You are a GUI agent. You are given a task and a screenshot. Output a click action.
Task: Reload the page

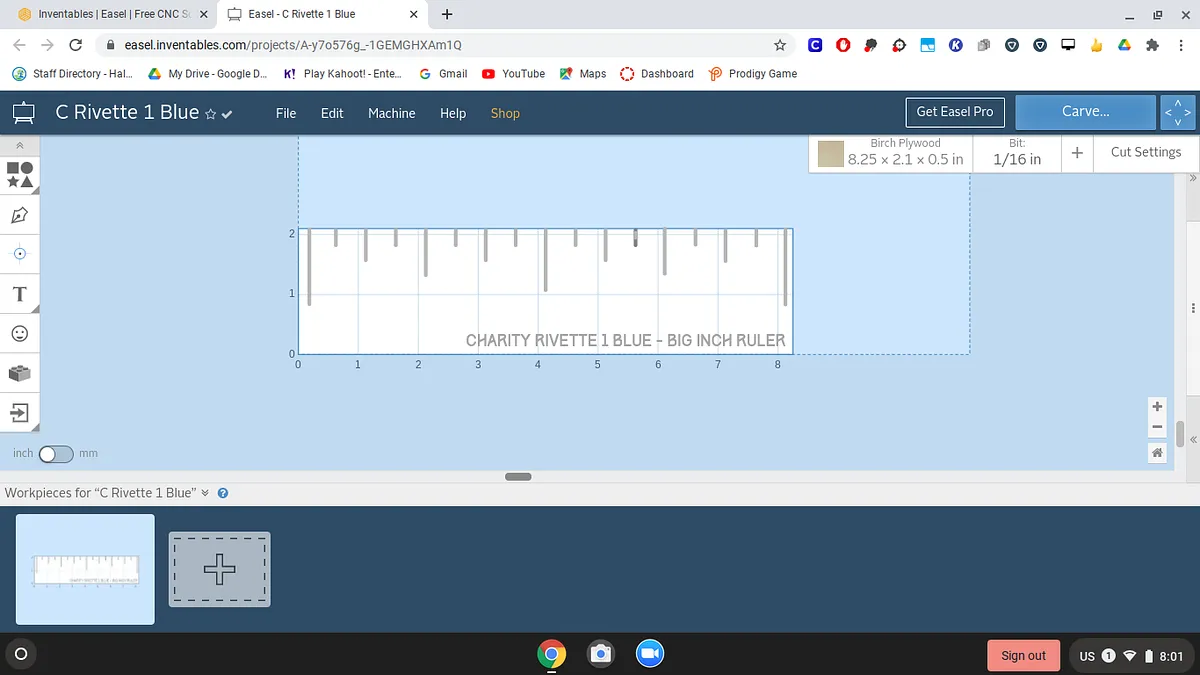click(75, 45)
